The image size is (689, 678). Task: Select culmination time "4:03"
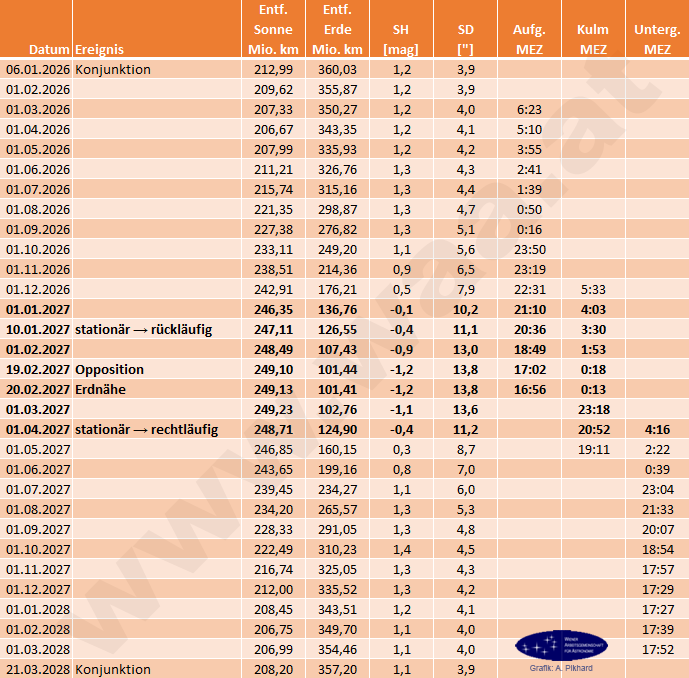[x=593, y=310]
